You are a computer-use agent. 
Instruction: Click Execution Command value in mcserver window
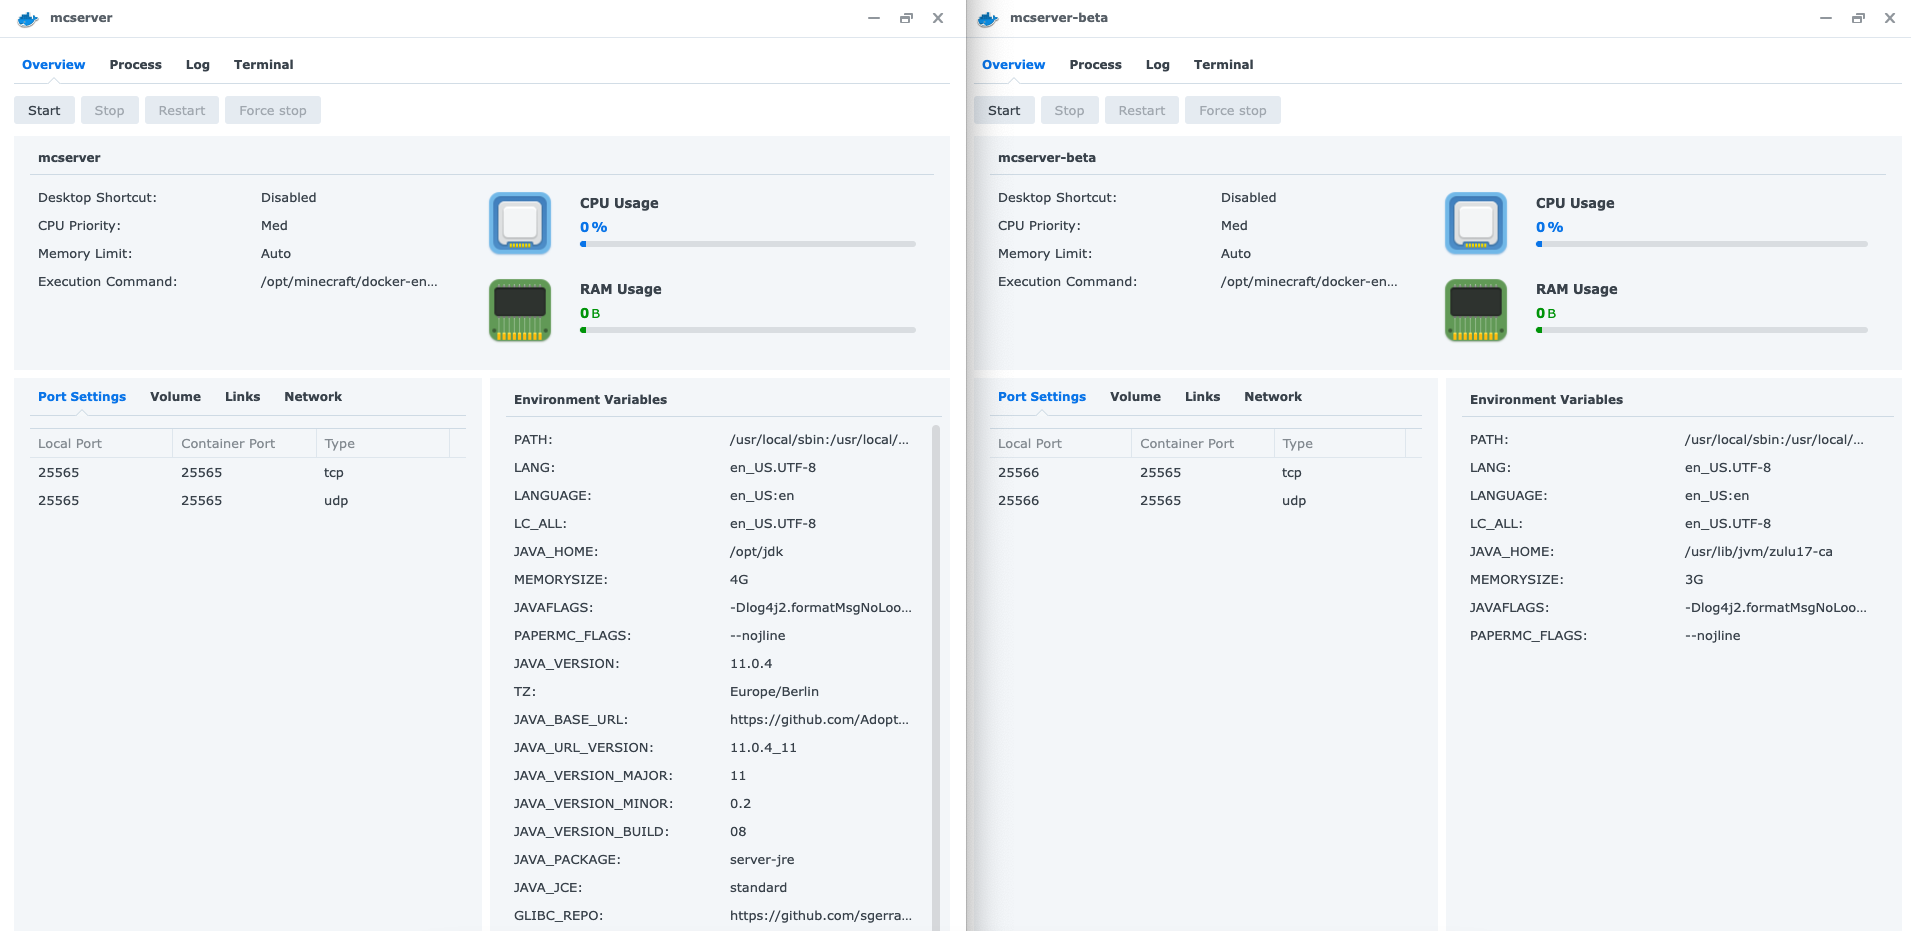click(x=349, y=282)
